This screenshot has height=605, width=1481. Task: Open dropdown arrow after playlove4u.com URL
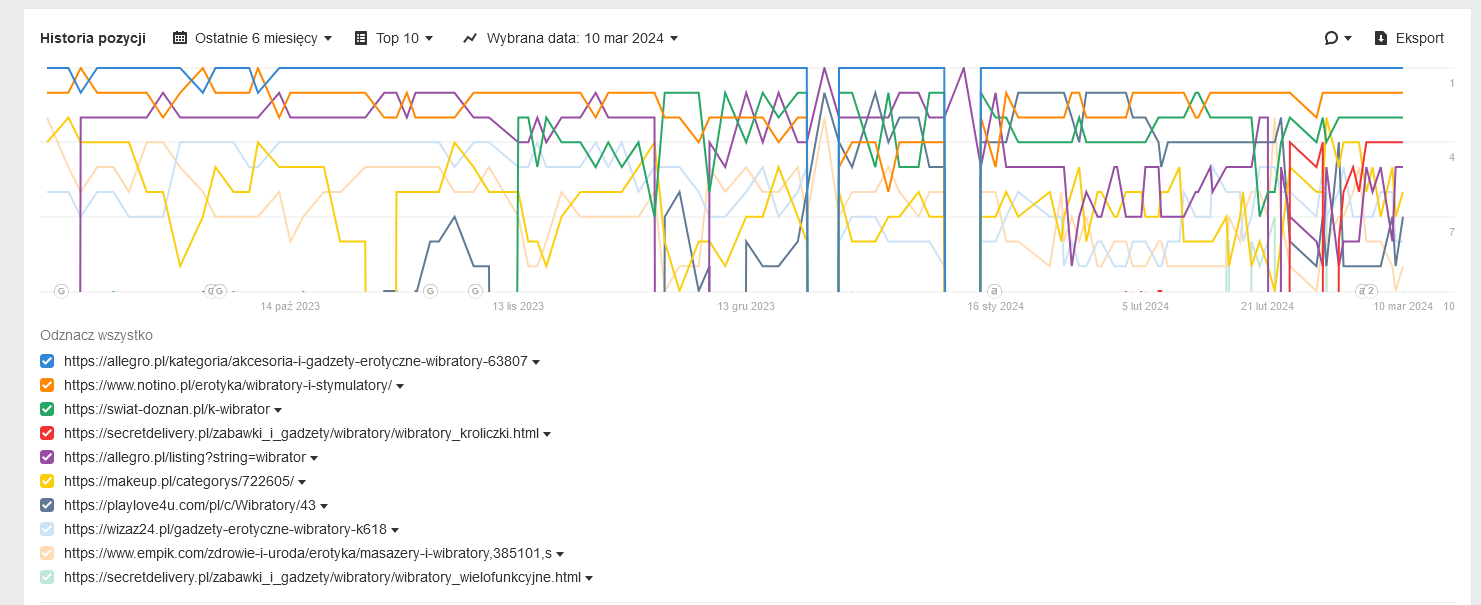(324, 506)
